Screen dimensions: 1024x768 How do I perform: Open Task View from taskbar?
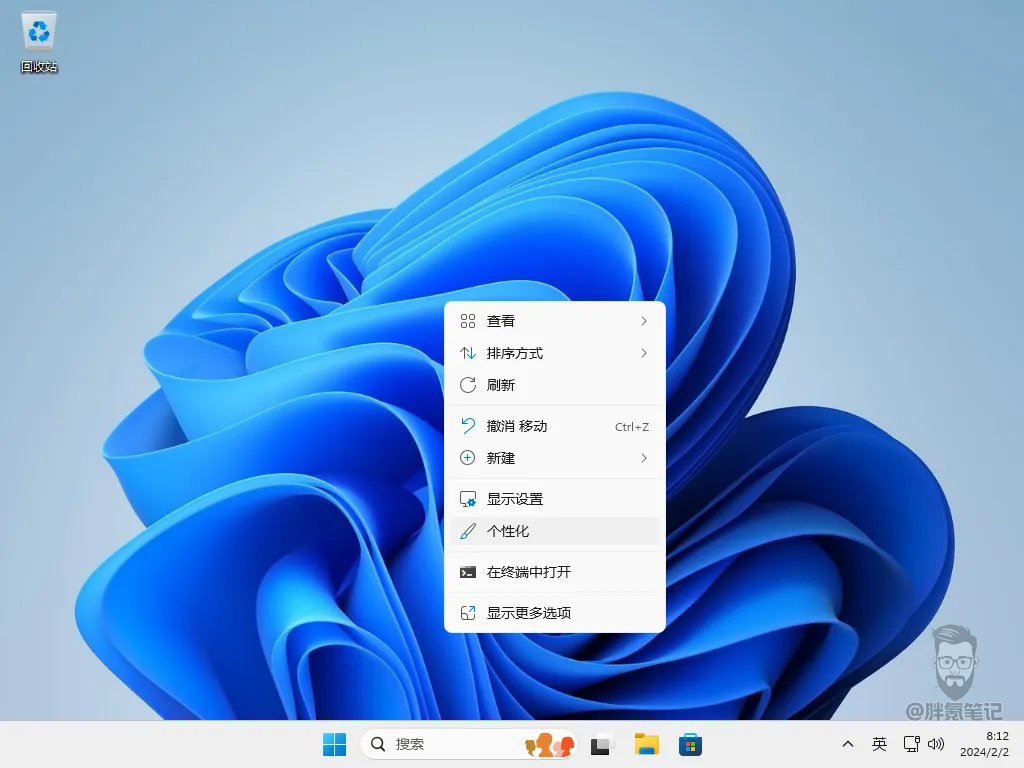pyautogui.click(x=602, y=744)
